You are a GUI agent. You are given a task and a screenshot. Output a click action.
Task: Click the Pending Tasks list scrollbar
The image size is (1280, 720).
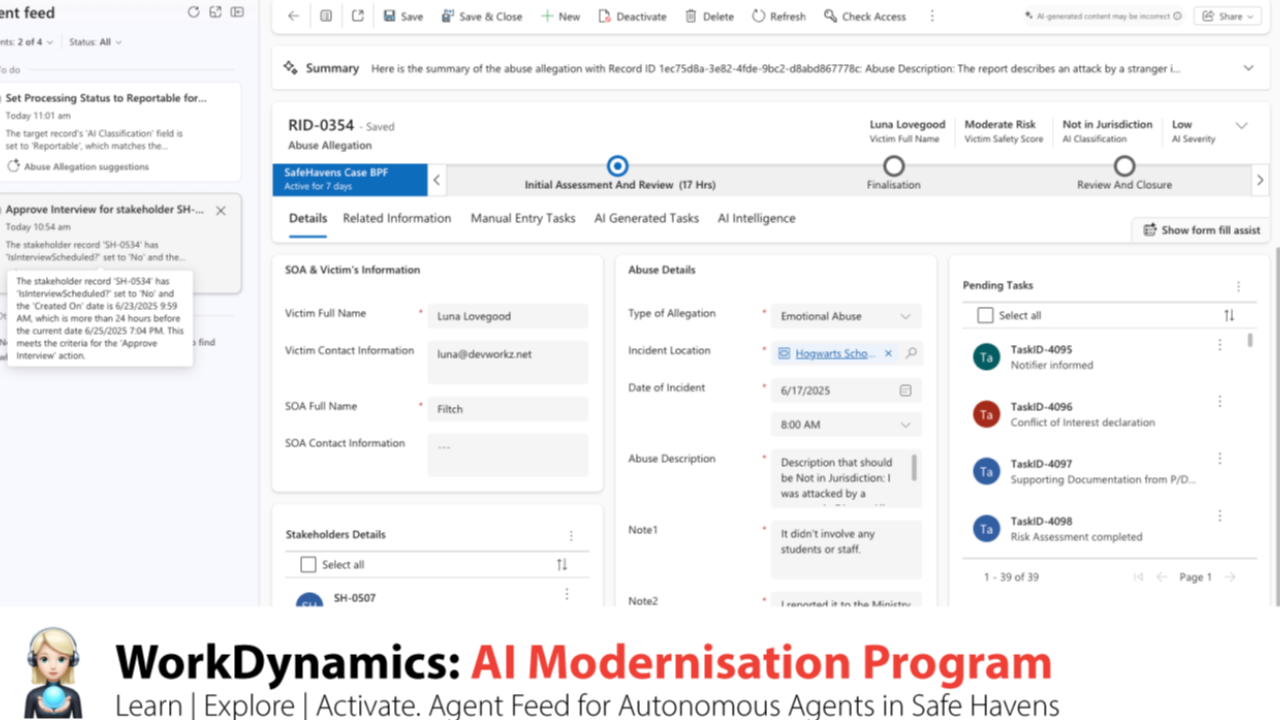click(x=1250, y=341)
